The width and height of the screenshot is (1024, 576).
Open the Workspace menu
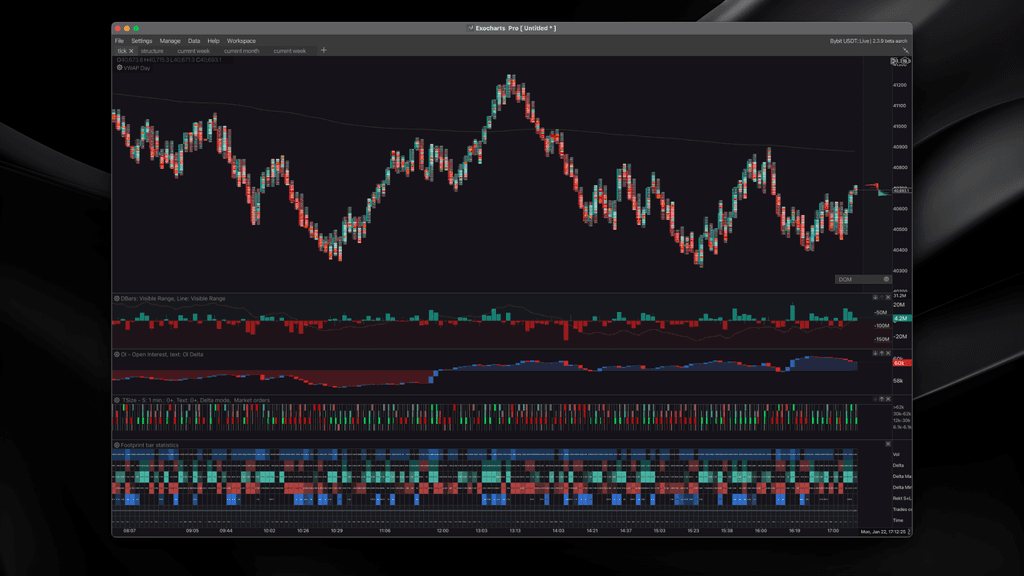tap(241, 41)
